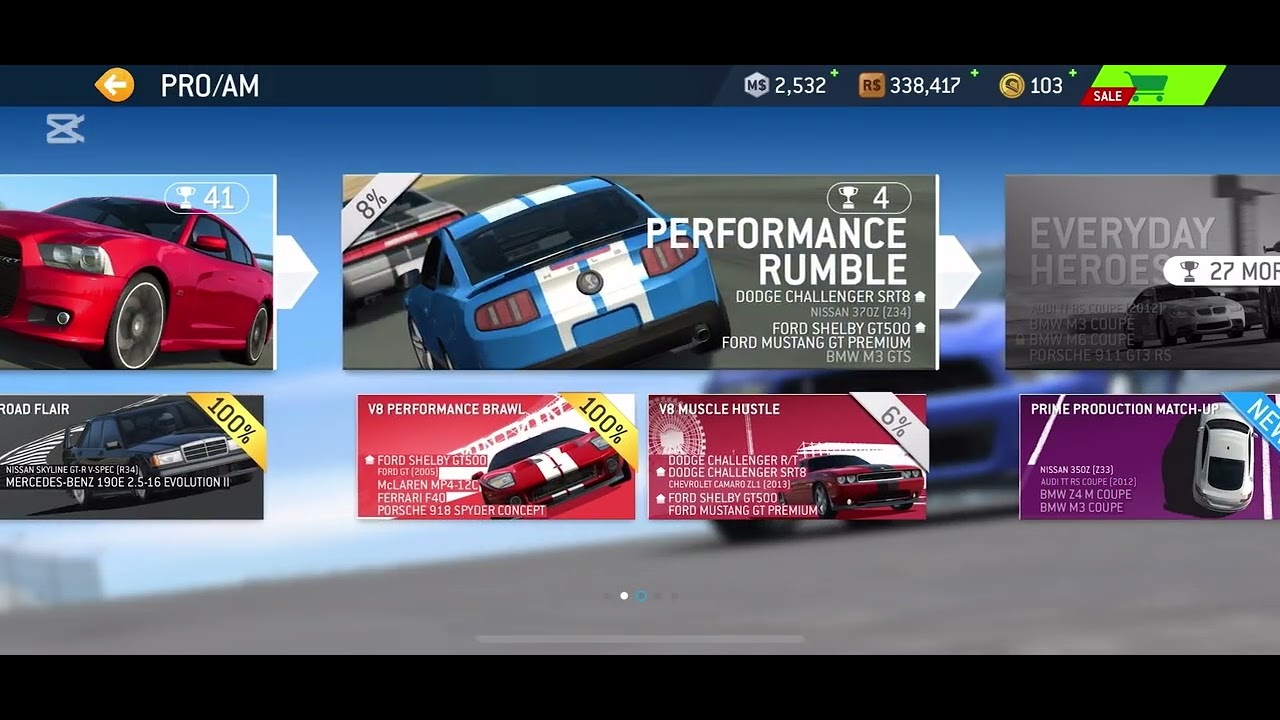This screenshot has height=720, width=1280.
Task: Click the PRO/AM screen title
Action: 210,86
